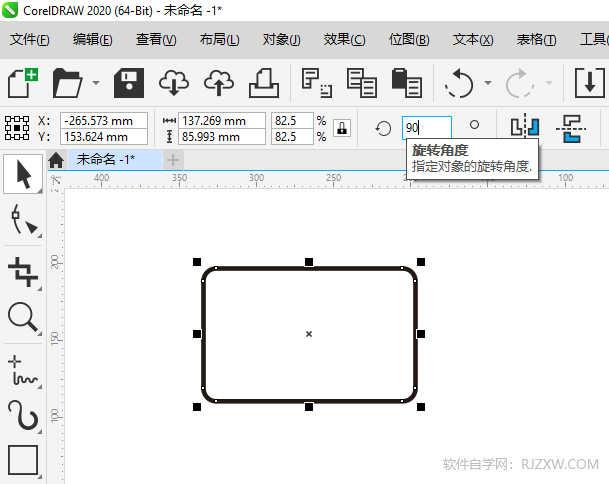Create a new document with New icon

(x=23, y=82)
